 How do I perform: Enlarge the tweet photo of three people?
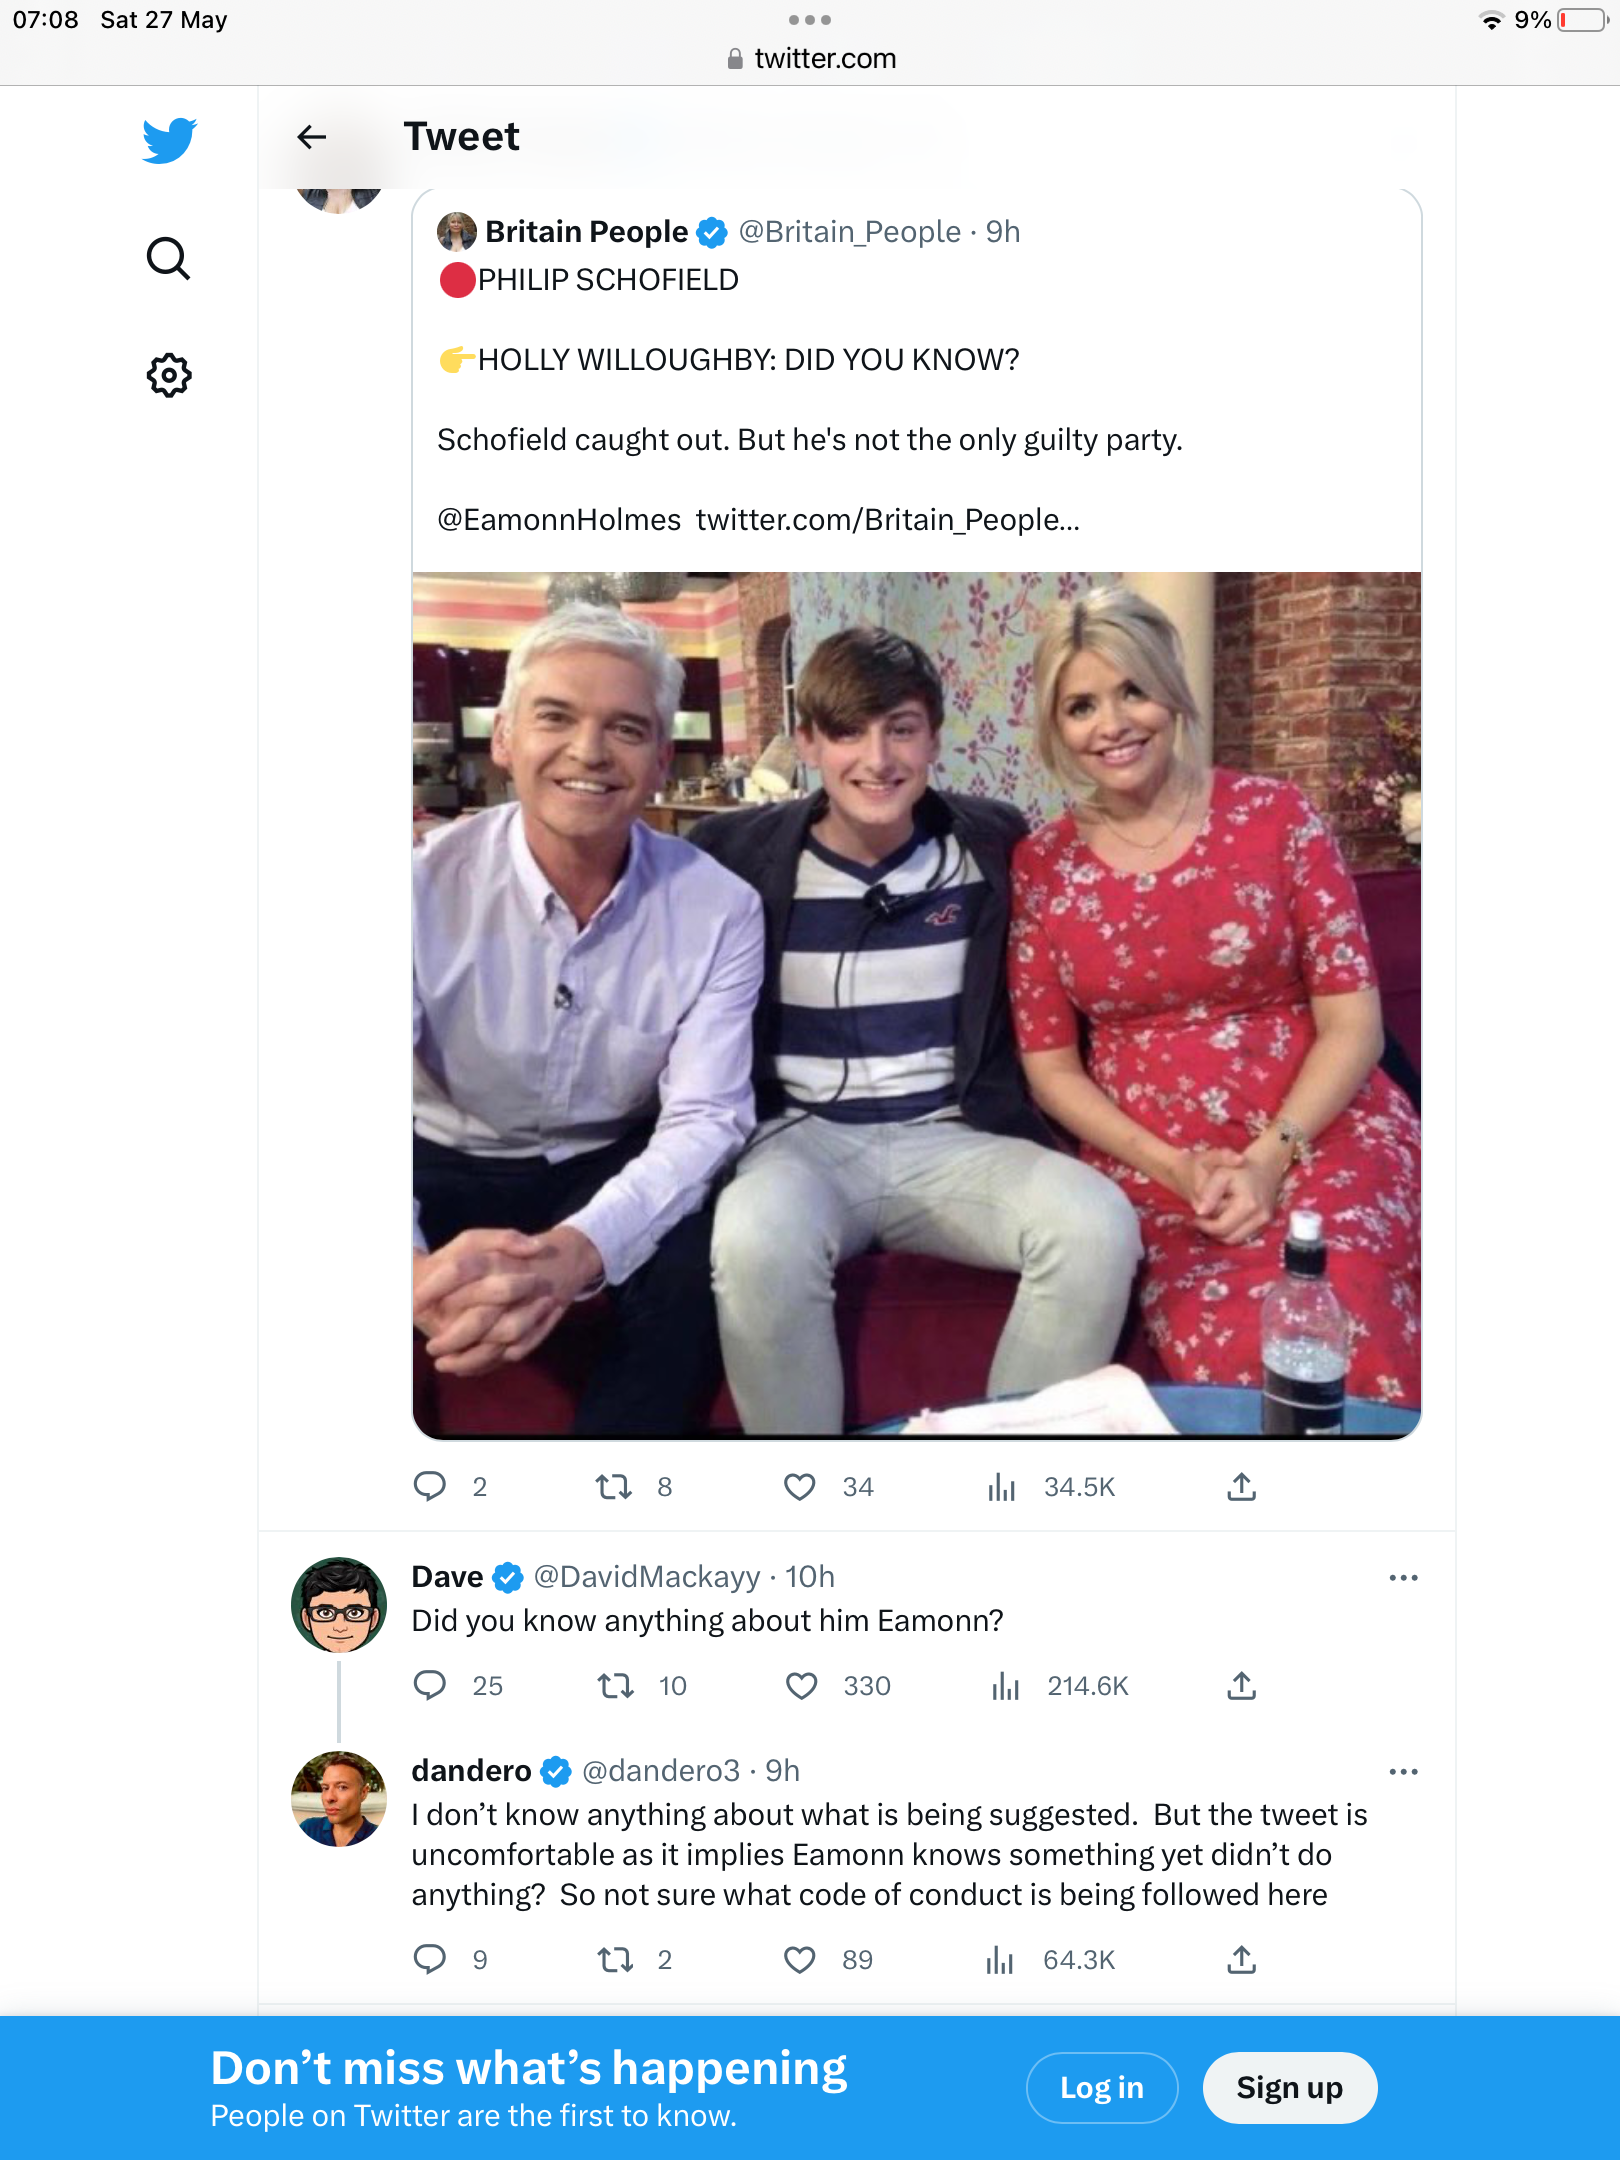(x=916, y=1004)
